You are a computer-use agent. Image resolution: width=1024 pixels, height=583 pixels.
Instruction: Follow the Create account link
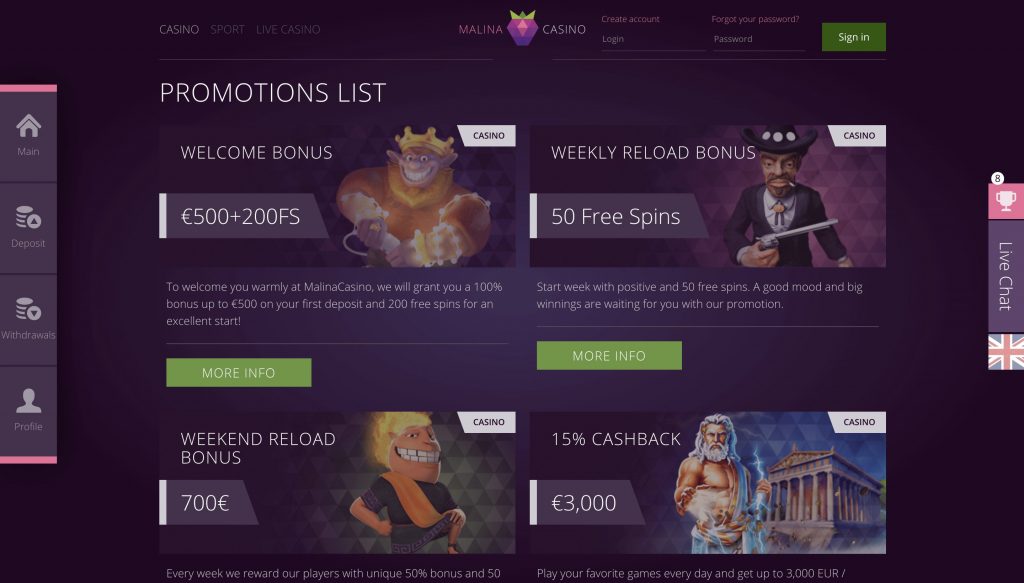pyautogui.click(x=630, y=19)
